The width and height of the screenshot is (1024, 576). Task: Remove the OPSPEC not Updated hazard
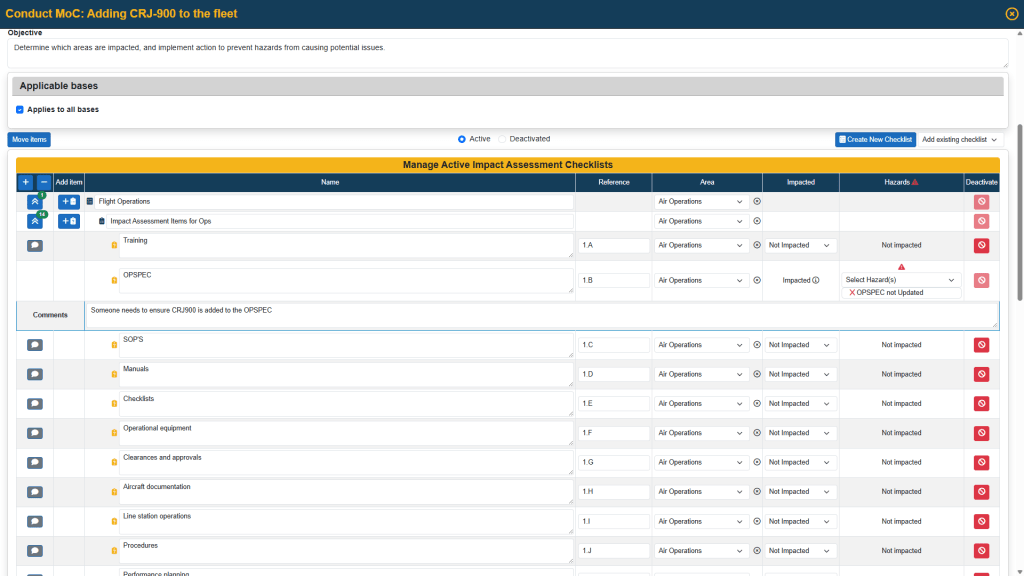(x=852, y=293)
